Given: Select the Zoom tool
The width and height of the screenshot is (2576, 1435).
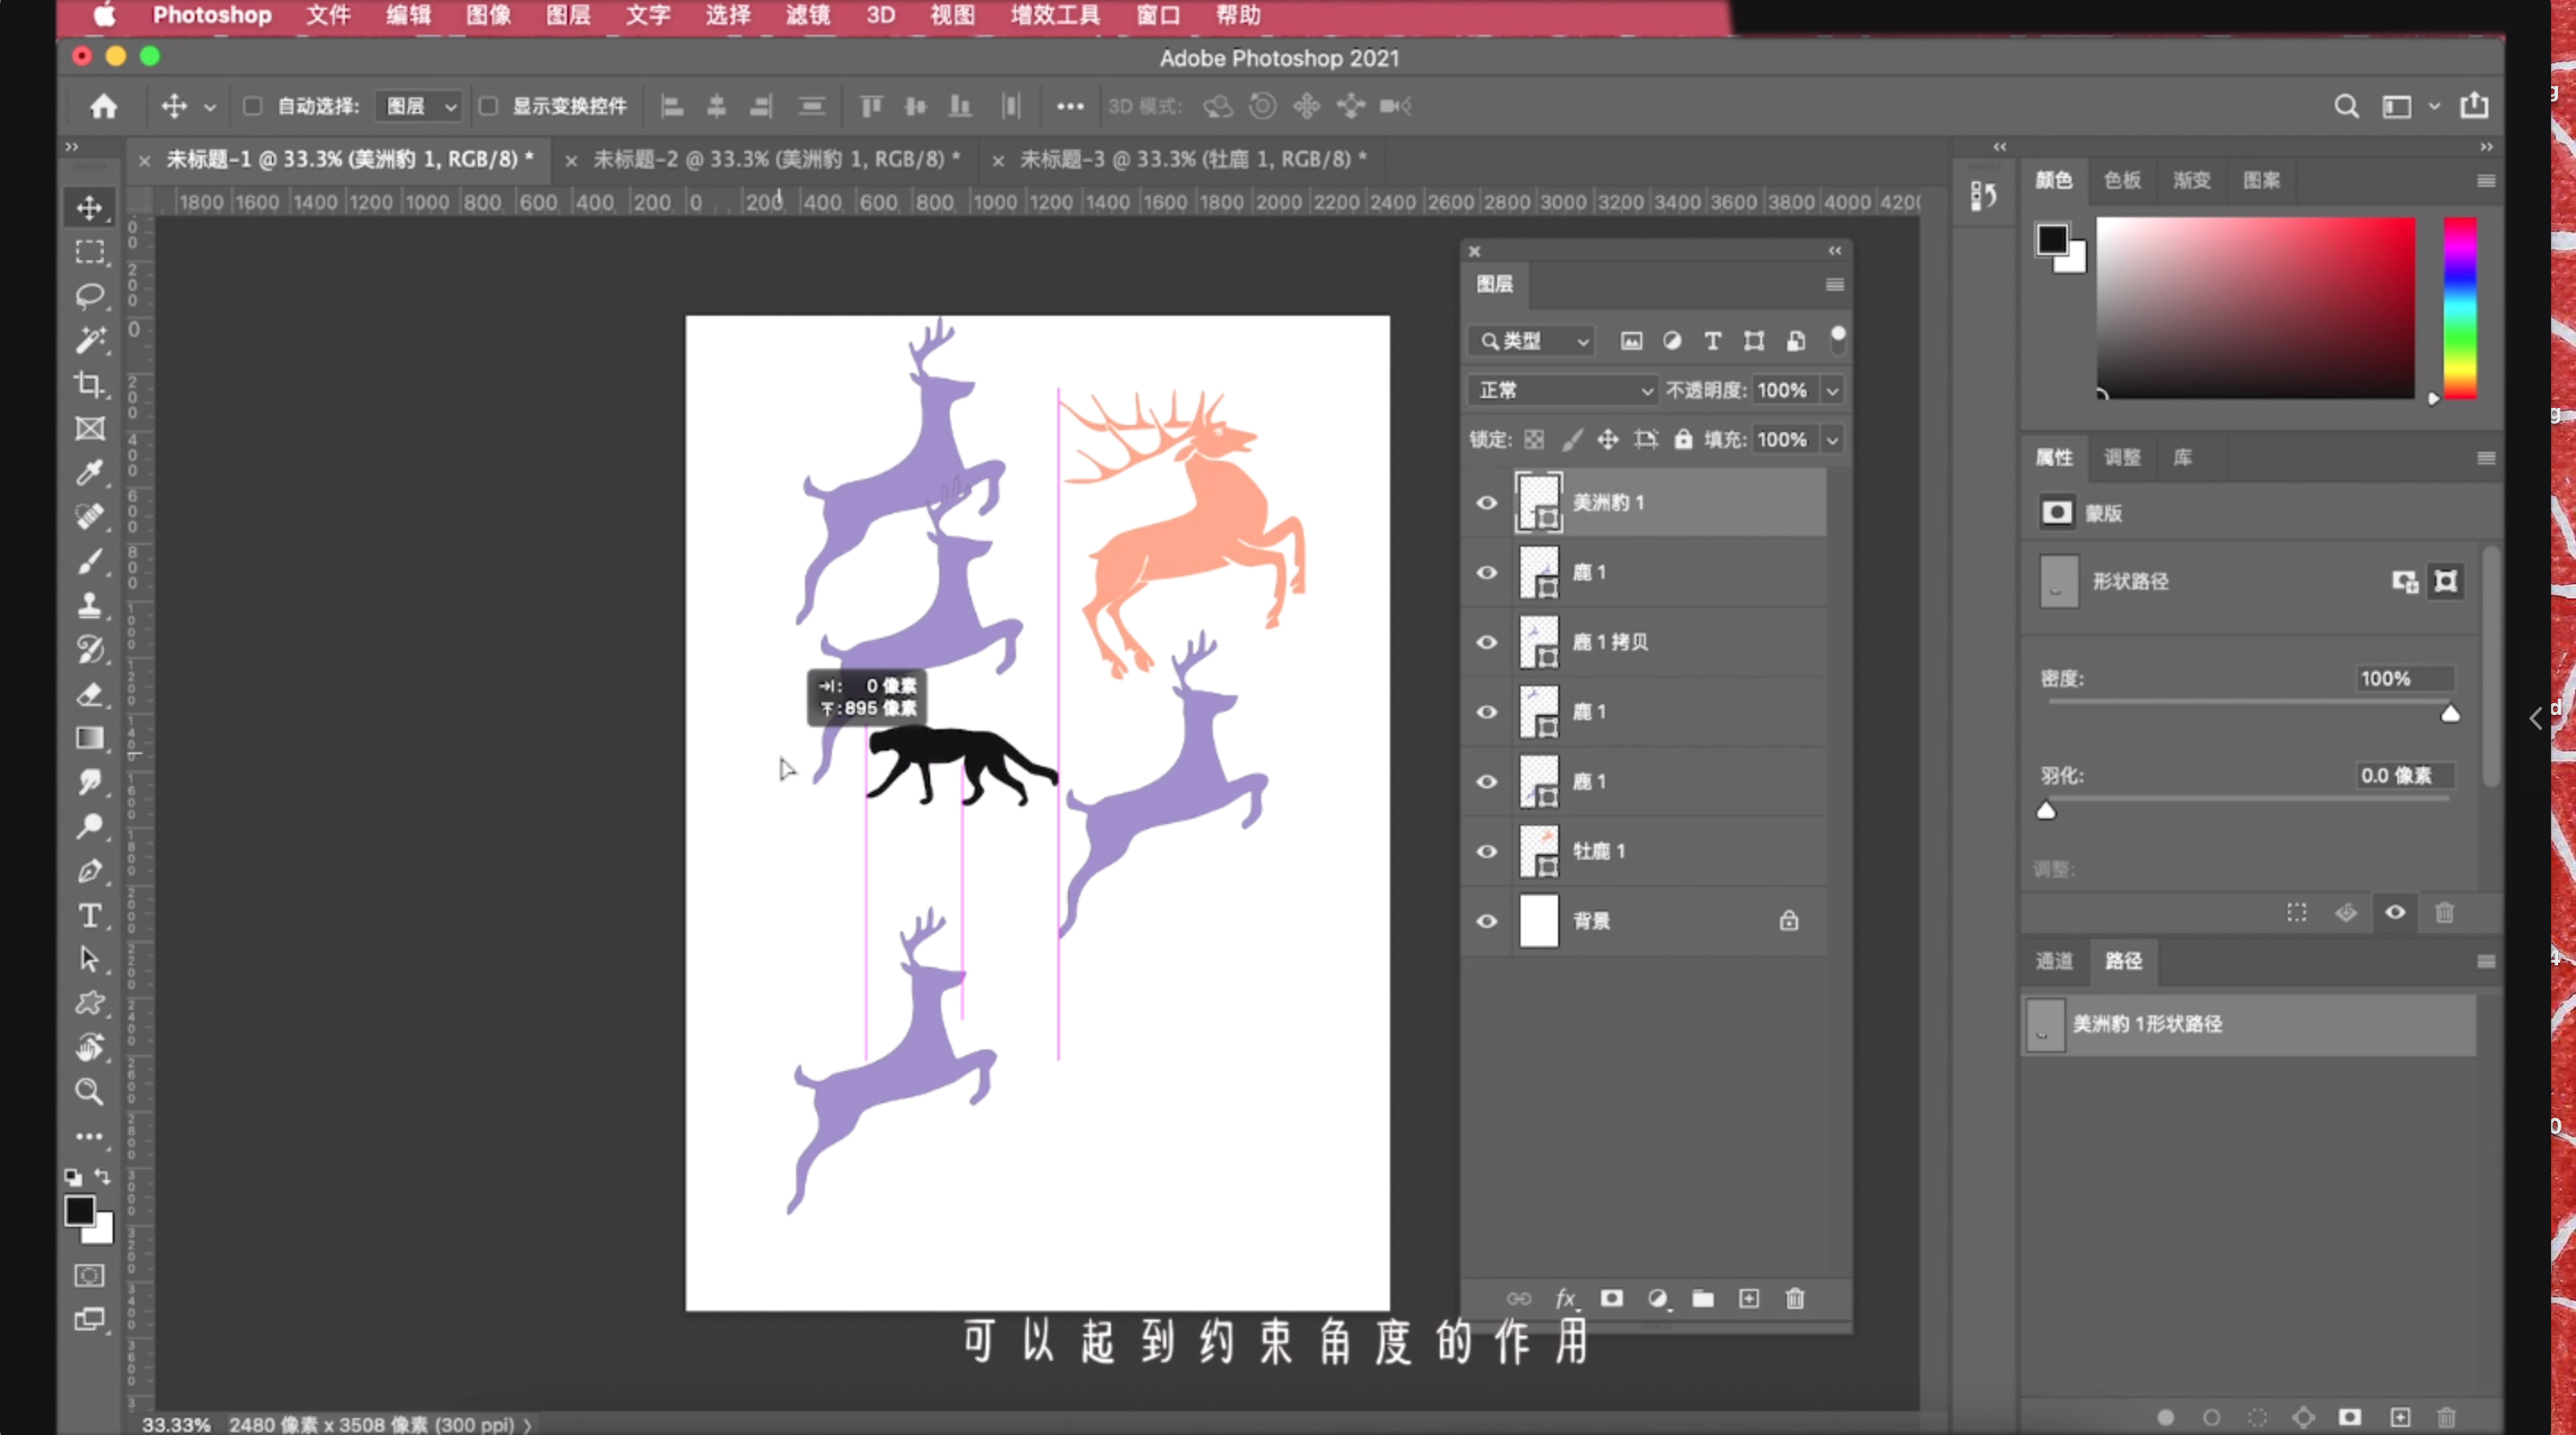Looking at the screenshot, I should [x=90, y=1091].
